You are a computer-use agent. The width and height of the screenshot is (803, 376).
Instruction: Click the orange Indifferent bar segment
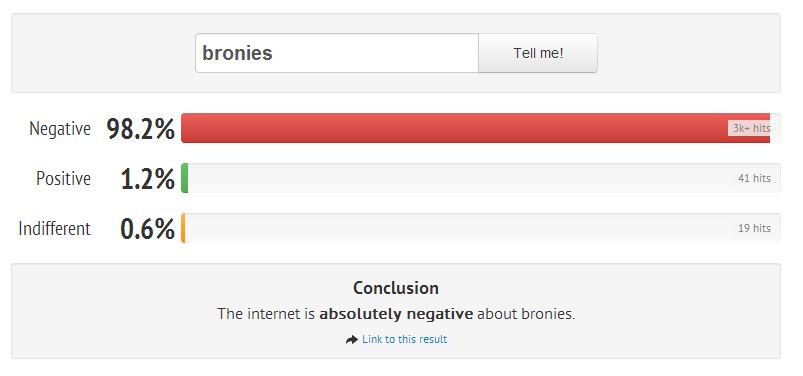click(x=183, y=228)
